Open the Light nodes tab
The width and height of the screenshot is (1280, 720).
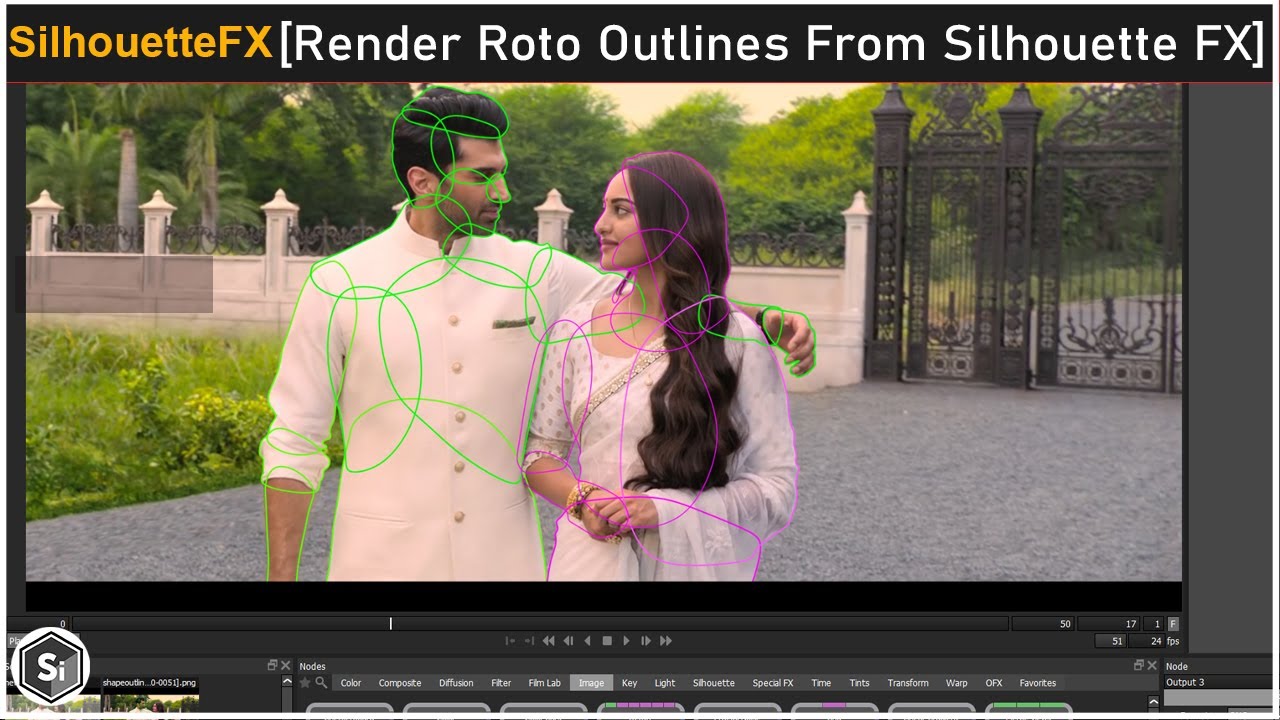(x=665, y=683)
